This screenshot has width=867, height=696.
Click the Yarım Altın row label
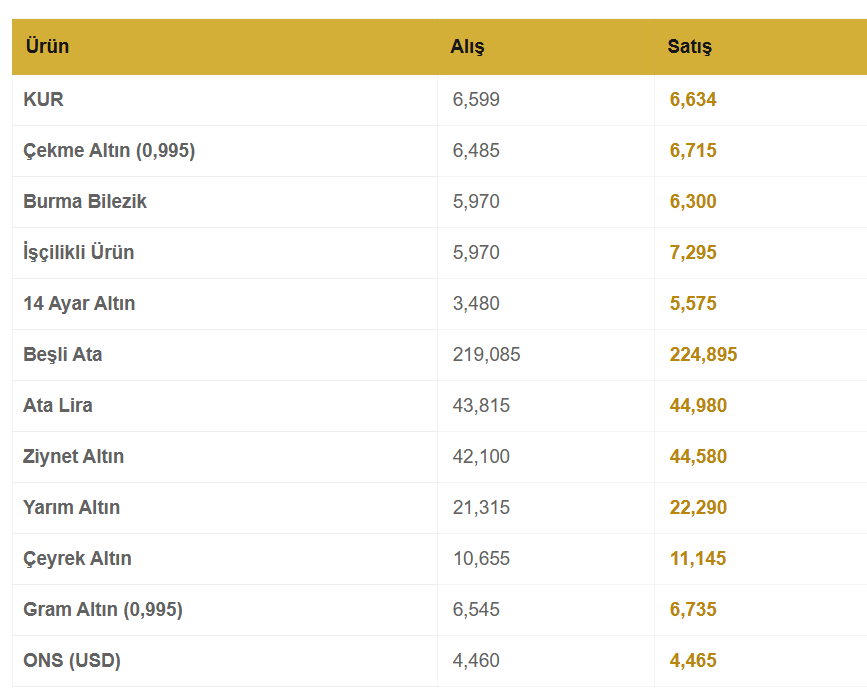(x=71, y=507)
